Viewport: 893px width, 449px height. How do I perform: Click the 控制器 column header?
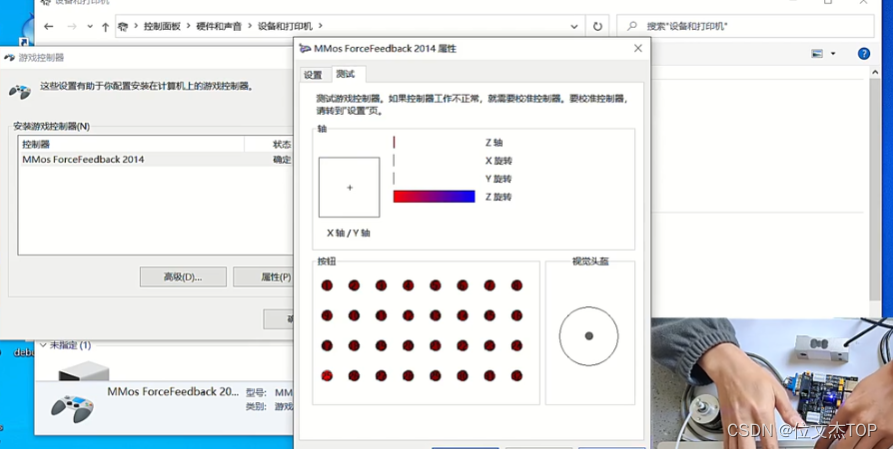(x=131, y=145)
